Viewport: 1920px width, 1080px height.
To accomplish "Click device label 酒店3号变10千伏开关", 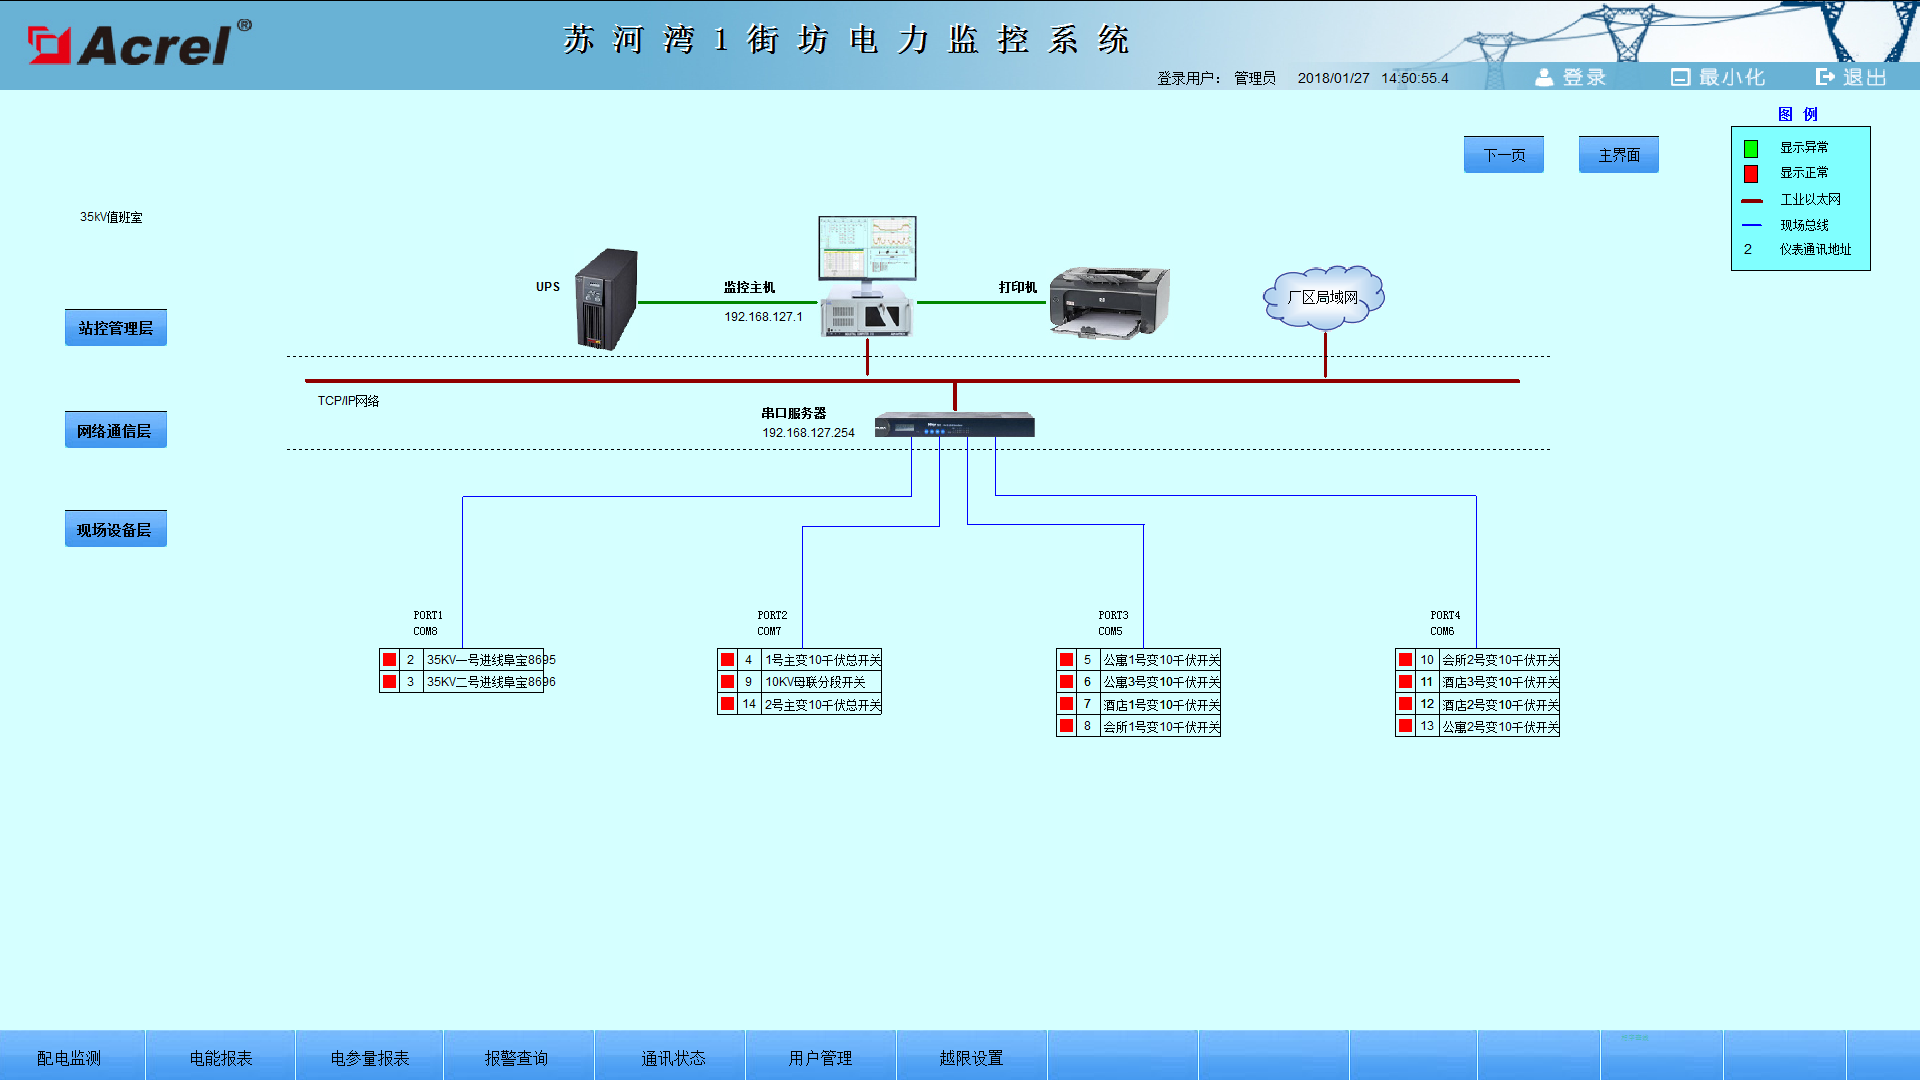I will 1501,682.
